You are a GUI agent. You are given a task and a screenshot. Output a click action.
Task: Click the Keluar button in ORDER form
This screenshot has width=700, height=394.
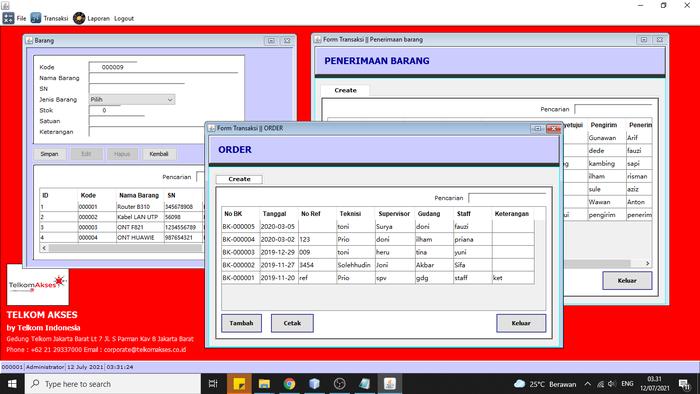521,323
